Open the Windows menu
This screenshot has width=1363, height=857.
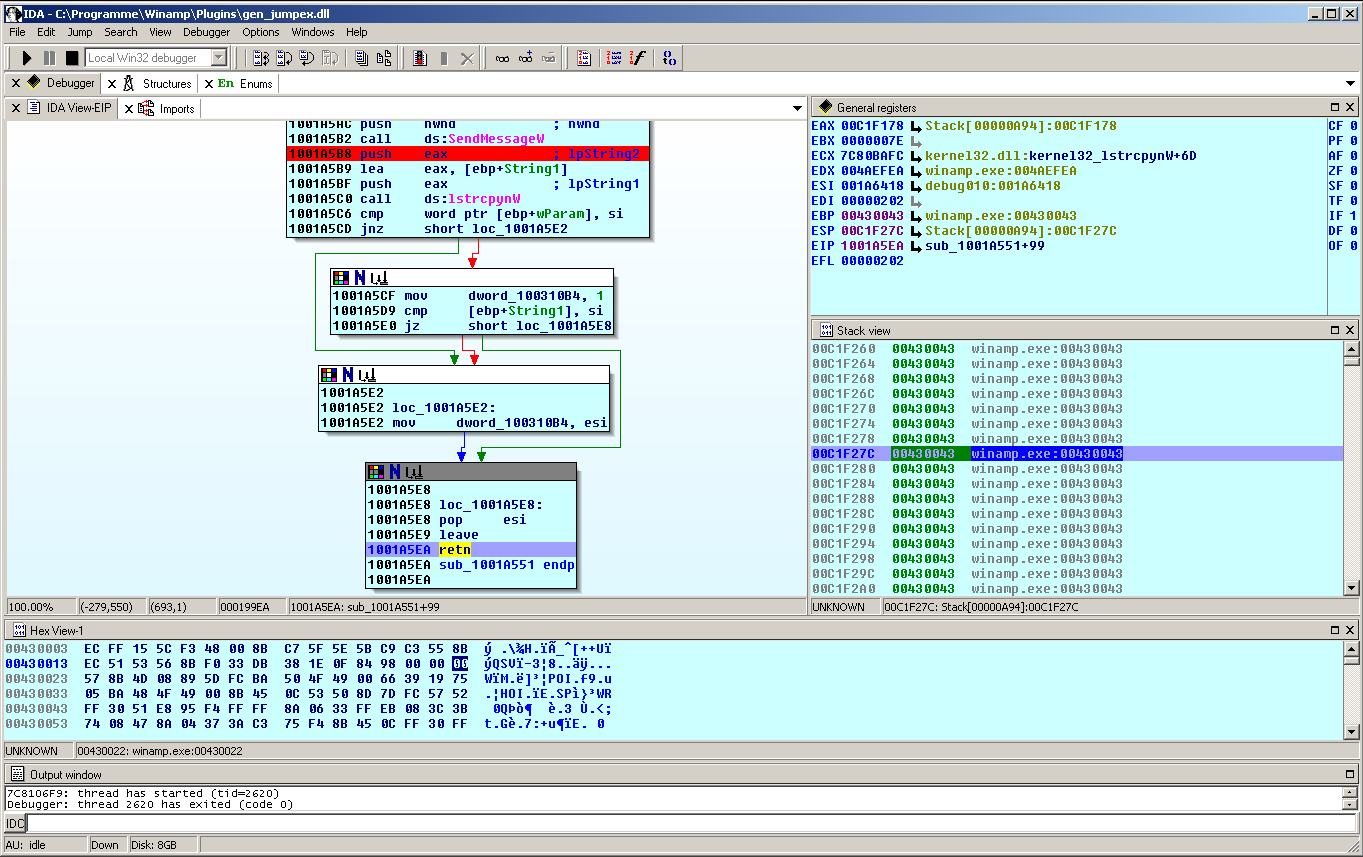[313, 32]
